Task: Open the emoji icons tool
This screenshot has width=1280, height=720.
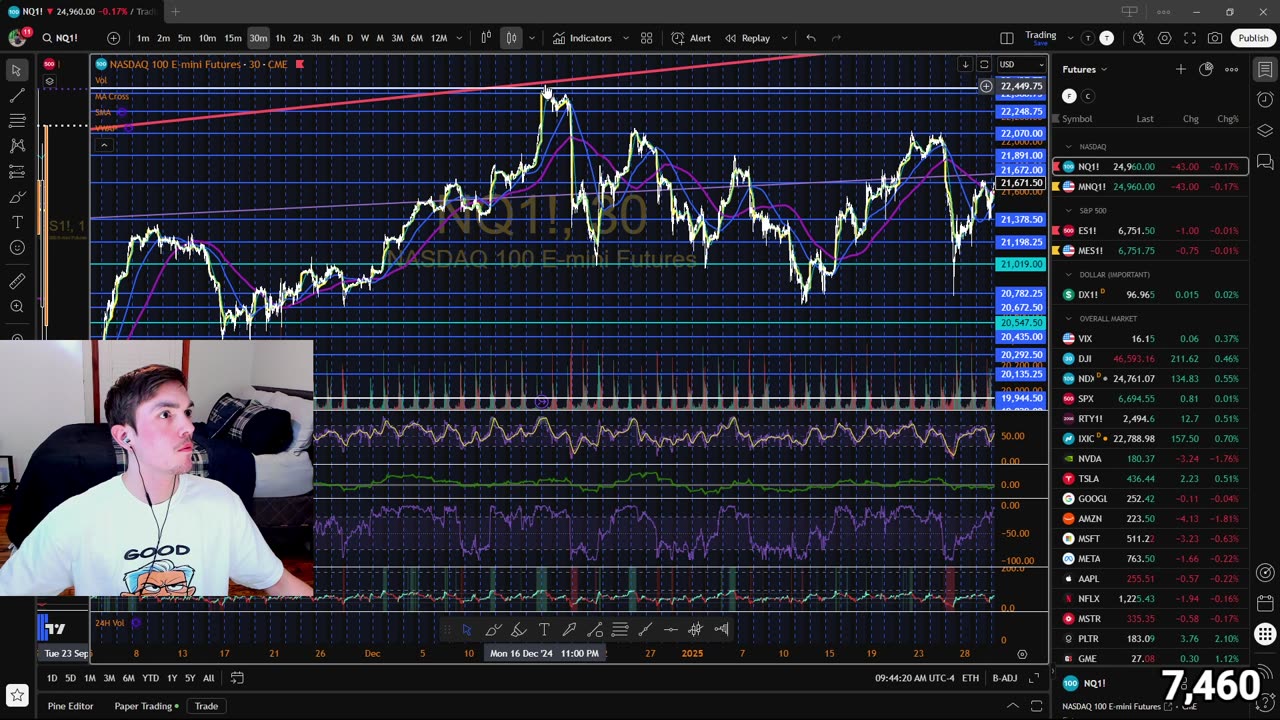Action: point(17,247)
